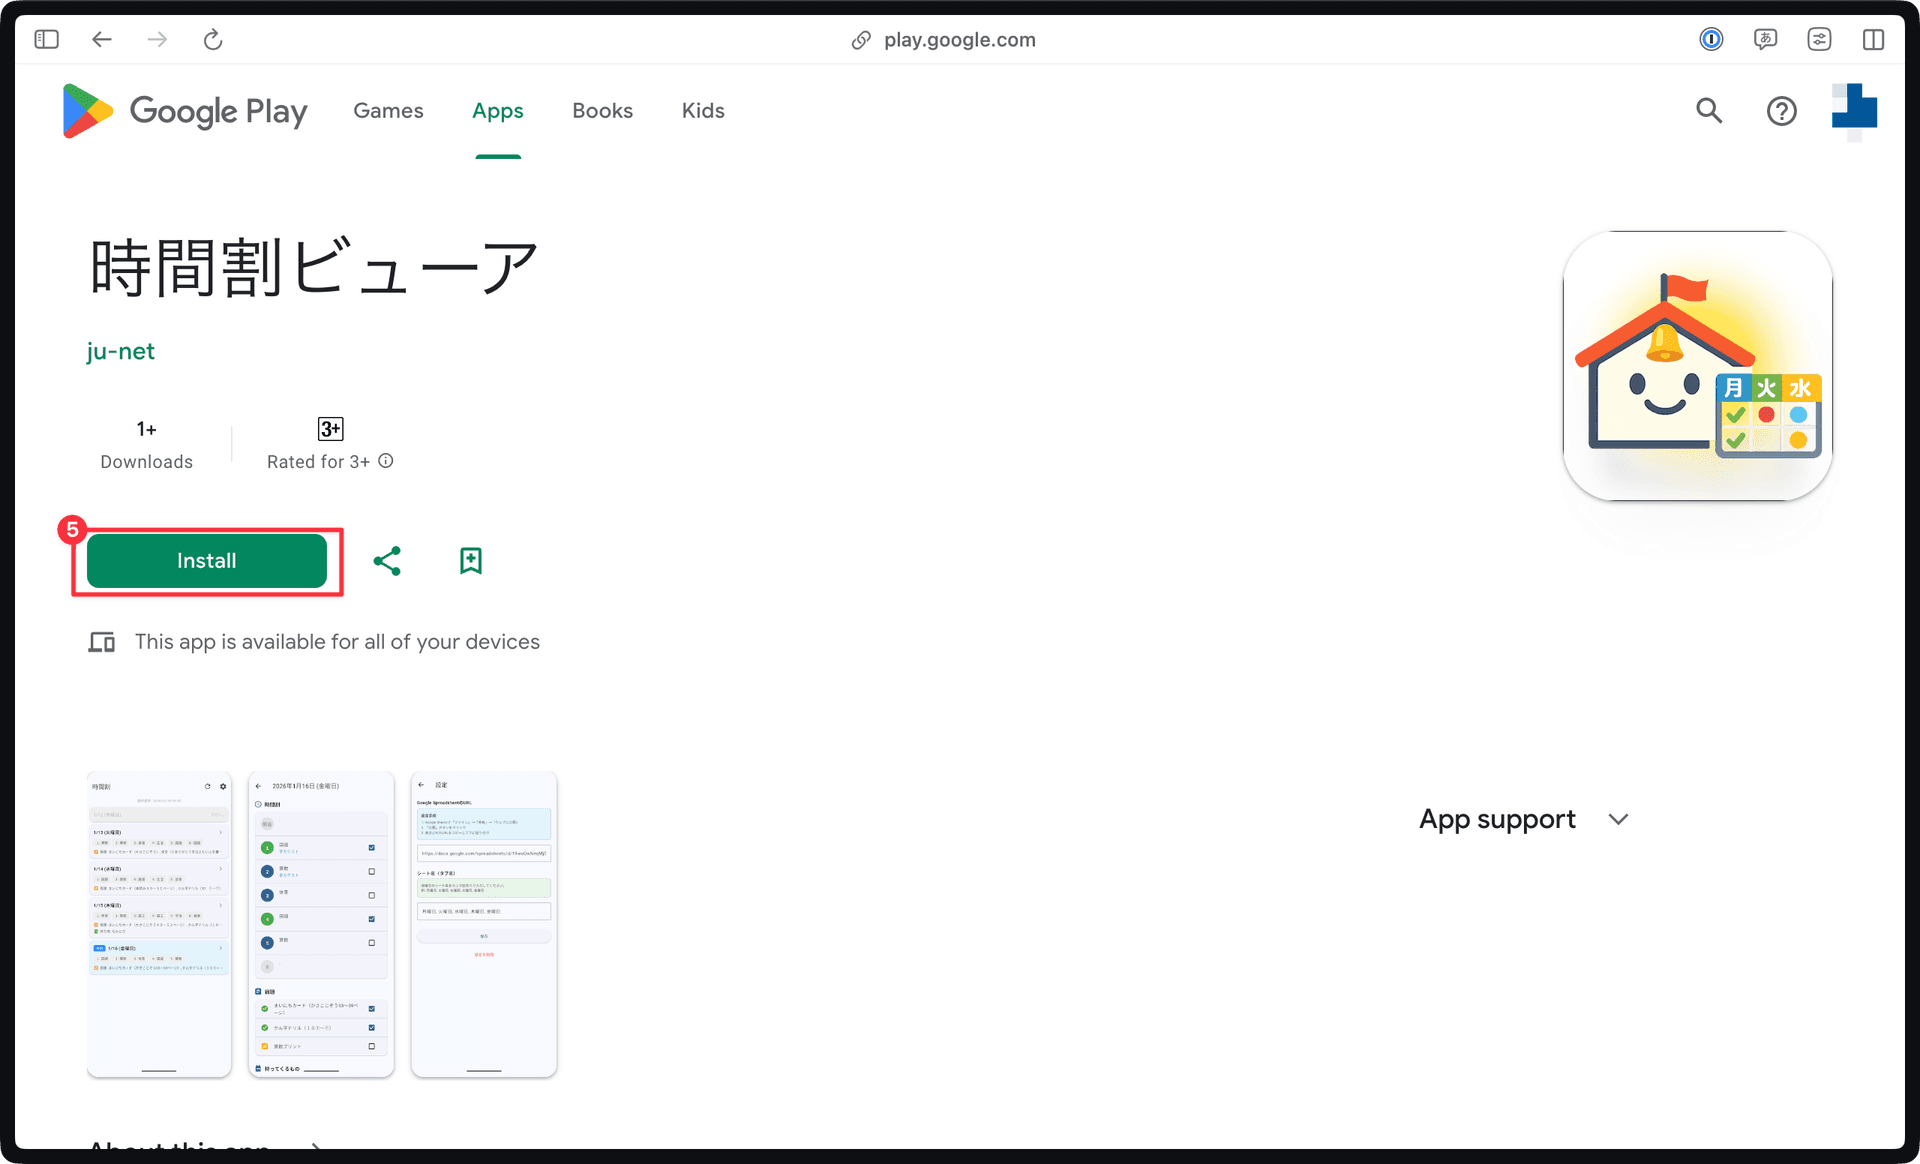Reload the current page
This screenshot has width=1920, height=1164.
tap(212, 39)
